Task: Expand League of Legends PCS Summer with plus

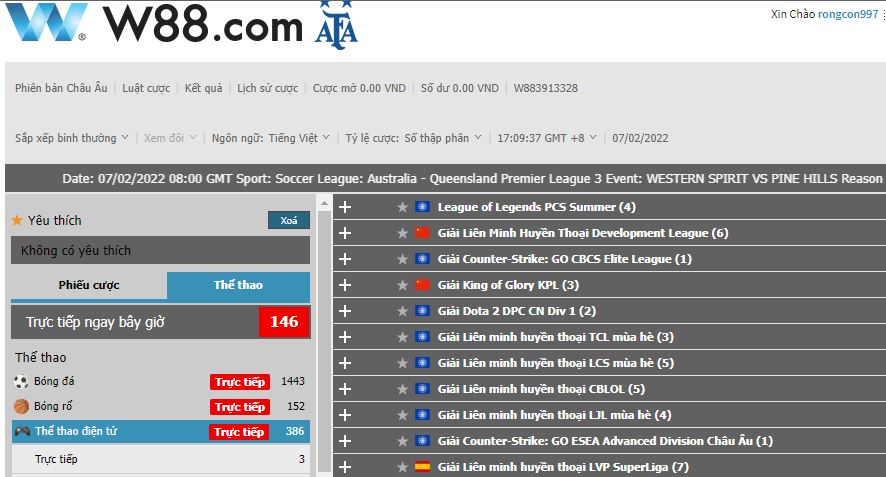Action: coord(345,207)
